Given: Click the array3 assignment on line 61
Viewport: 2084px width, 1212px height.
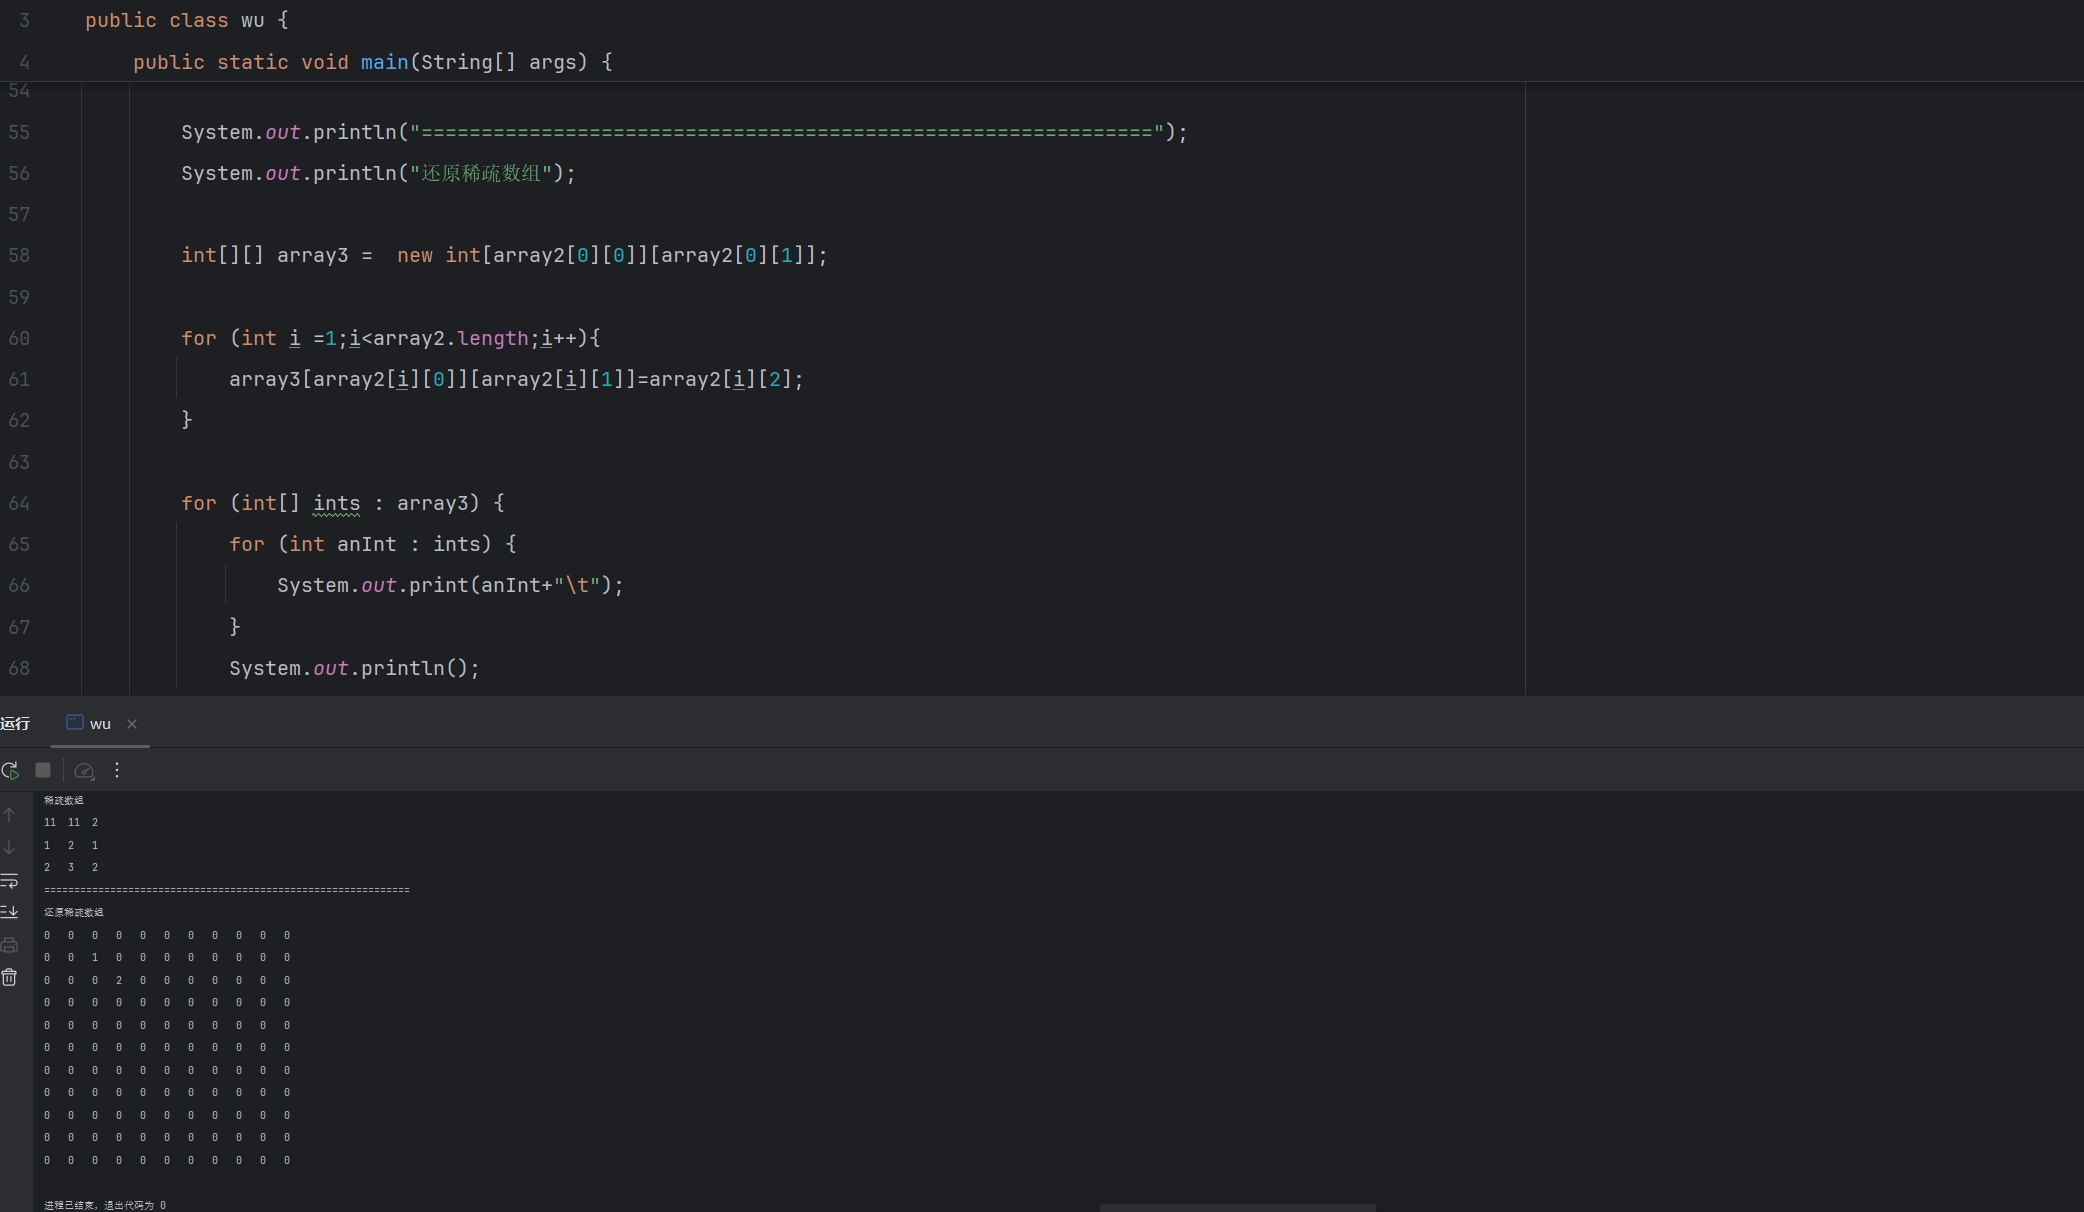Looking at the screenshot, I should pos(516,379).
